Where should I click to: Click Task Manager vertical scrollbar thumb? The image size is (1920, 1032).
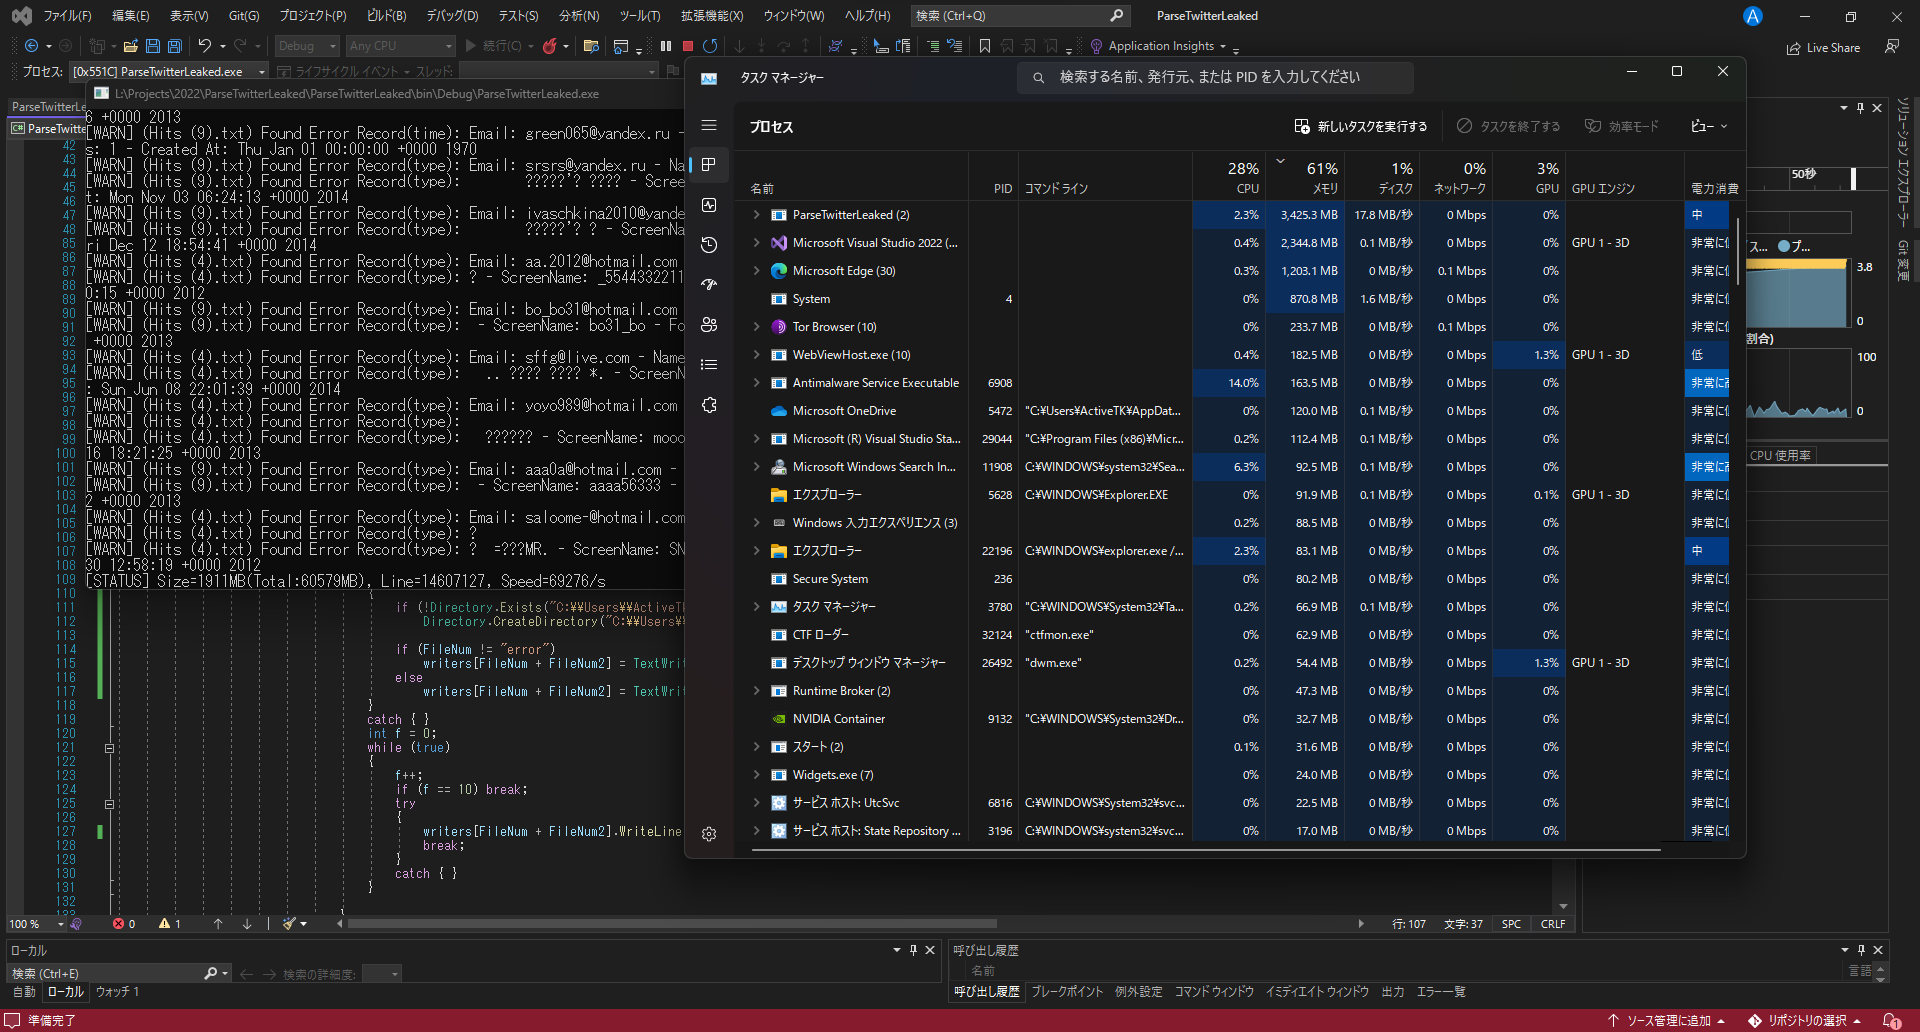[1738, 252]
